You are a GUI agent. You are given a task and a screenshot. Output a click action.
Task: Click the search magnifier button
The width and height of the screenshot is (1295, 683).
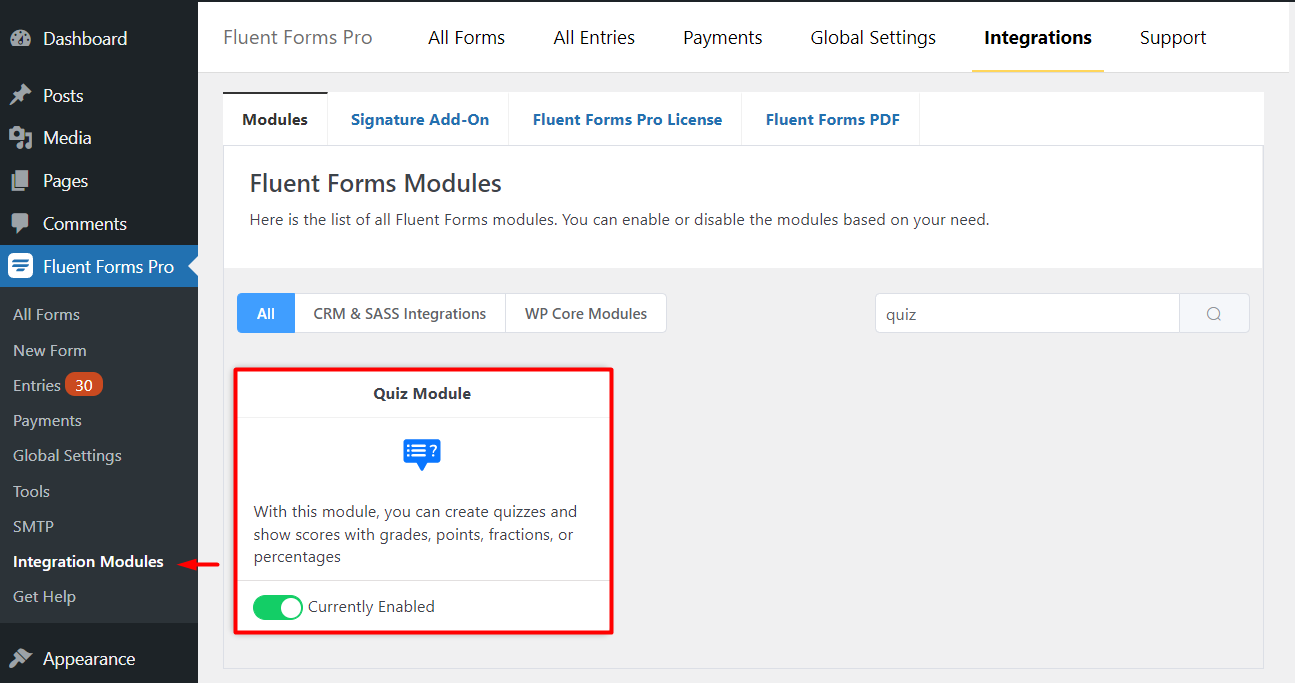1214,313
